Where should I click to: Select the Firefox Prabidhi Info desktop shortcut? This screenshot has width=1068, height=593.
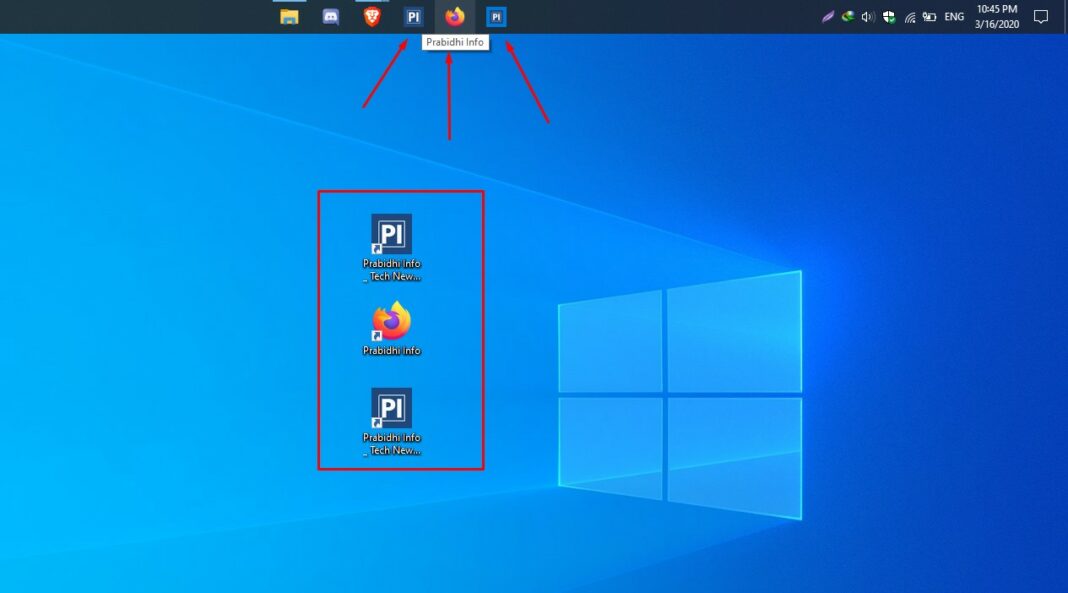coord(390,325)
